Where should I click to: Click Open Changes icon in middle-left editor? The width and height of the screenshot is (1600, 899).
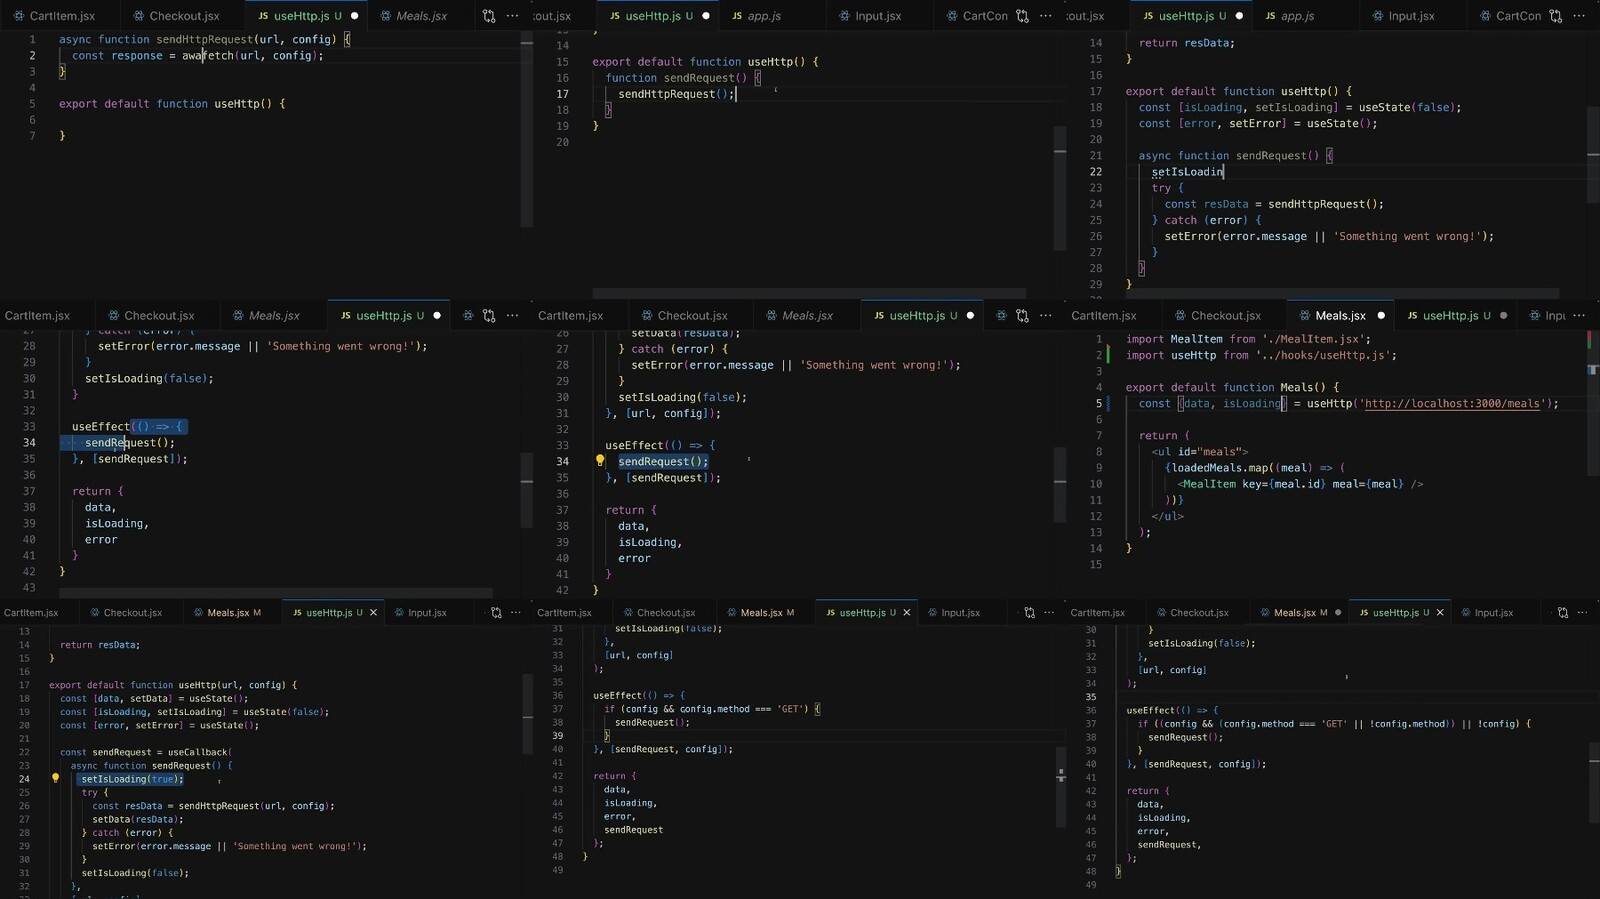pyautogui.click(x=489, y=316)
